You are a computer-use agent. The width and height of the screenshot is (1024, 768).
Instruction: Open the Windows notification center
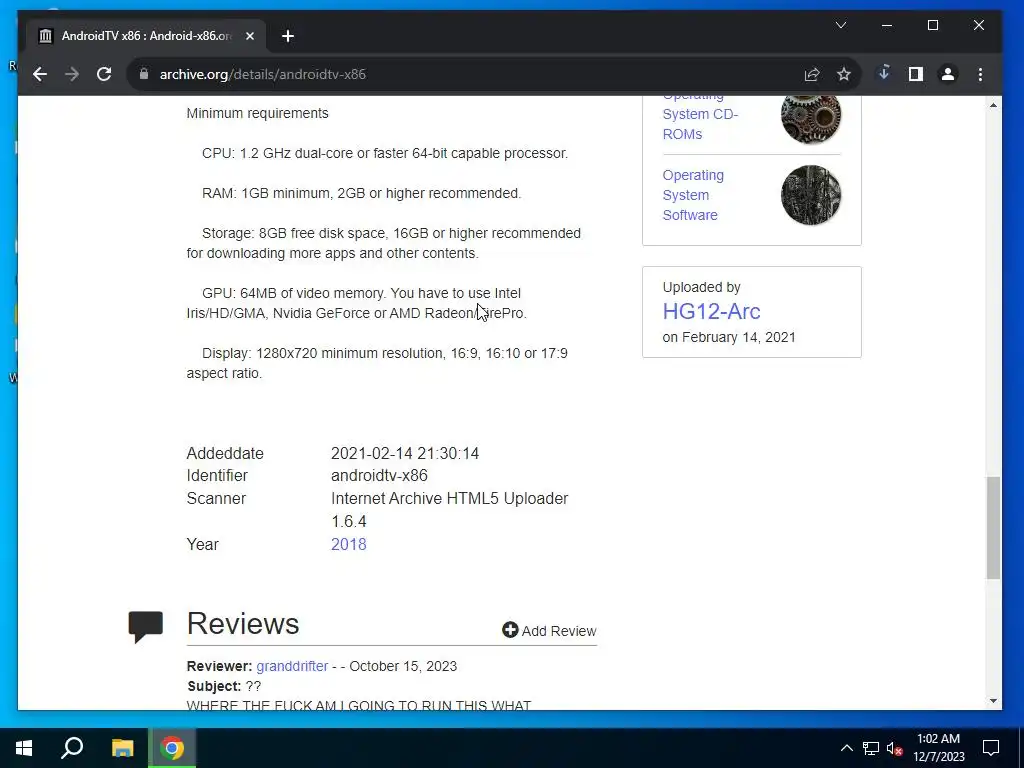tap(991, 748)
